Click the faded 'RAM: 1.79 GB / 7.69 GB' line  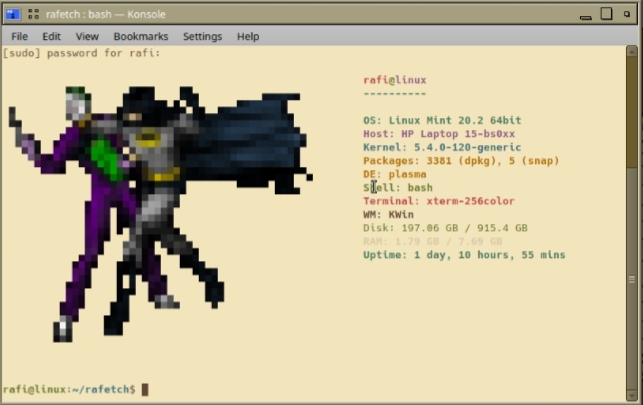pos(433,241)
